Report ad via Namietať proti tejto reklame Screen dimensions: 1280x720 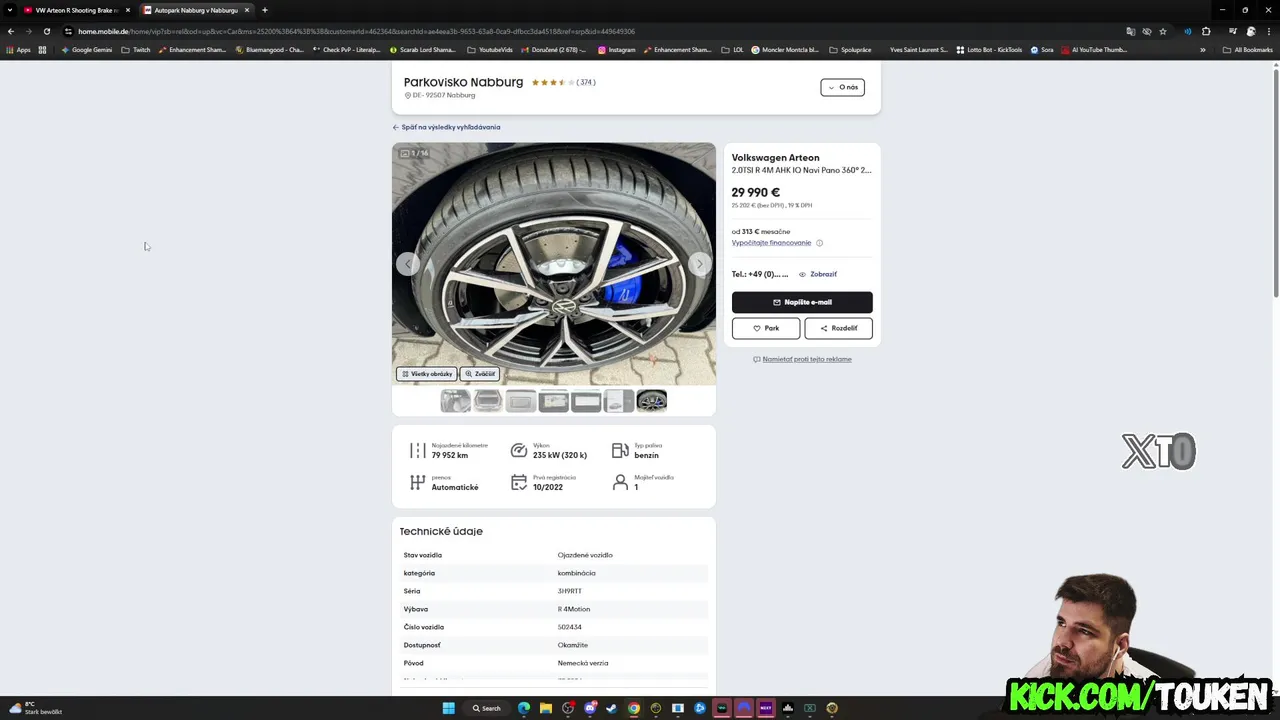tap(802, 359)
